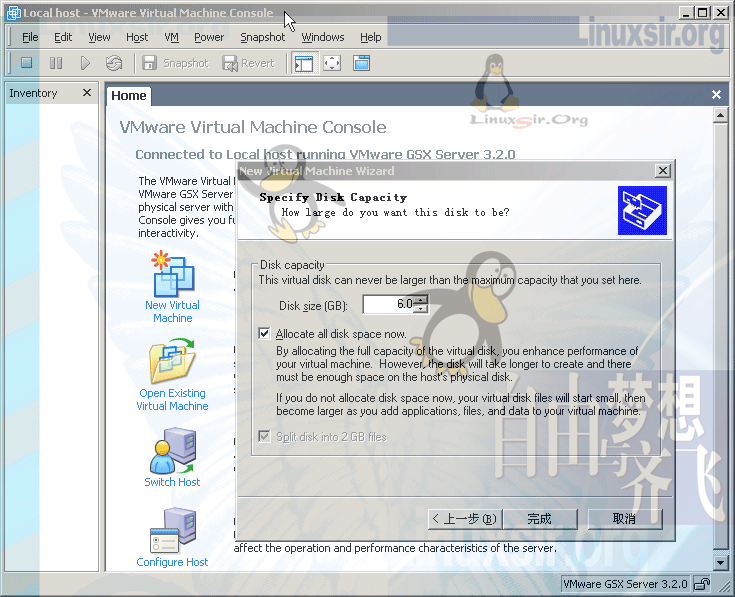
Task: Click the Suspend toolbar icon
Action: point(56,62)
